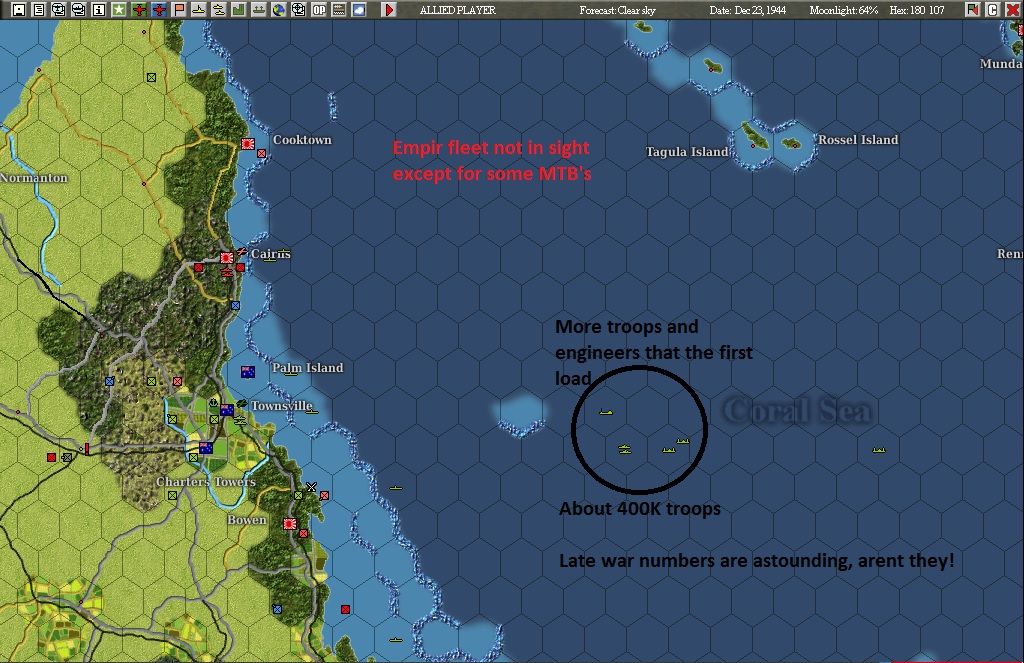Click the Coral Sea map label
The image size is (1024, 663).
coord(797,411)
